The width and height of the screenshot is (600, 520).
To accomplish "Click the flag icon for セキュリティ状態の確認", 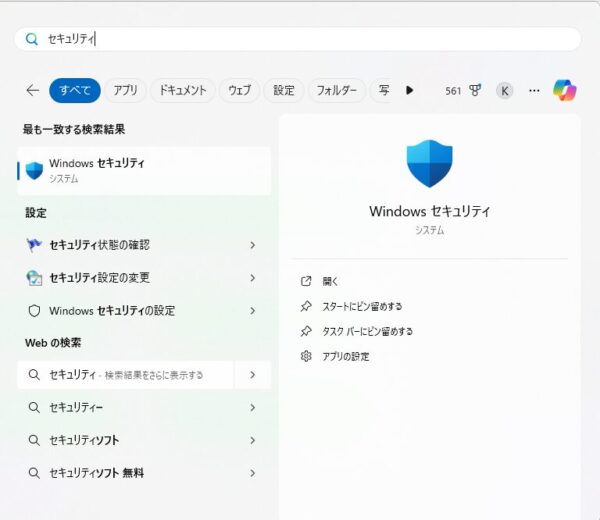I will click(x=34, y=245).
